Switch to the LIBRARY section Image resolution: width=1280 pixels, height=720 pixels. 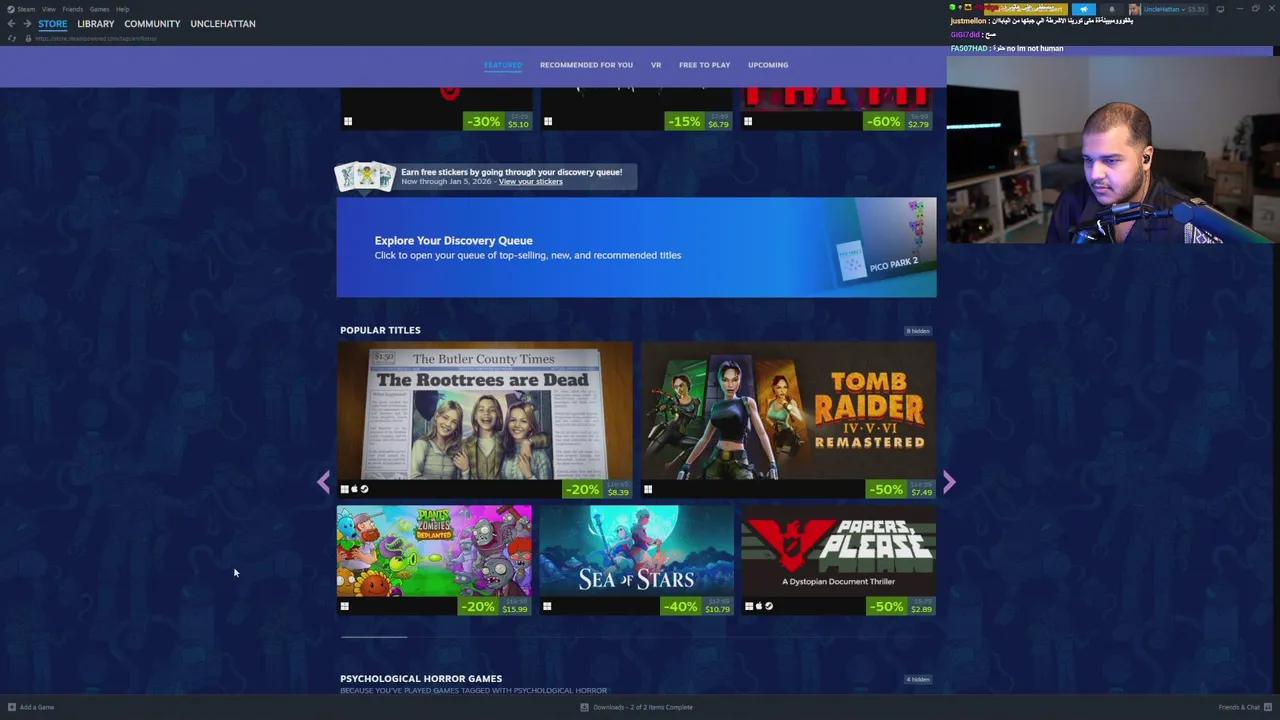[96, 24]
